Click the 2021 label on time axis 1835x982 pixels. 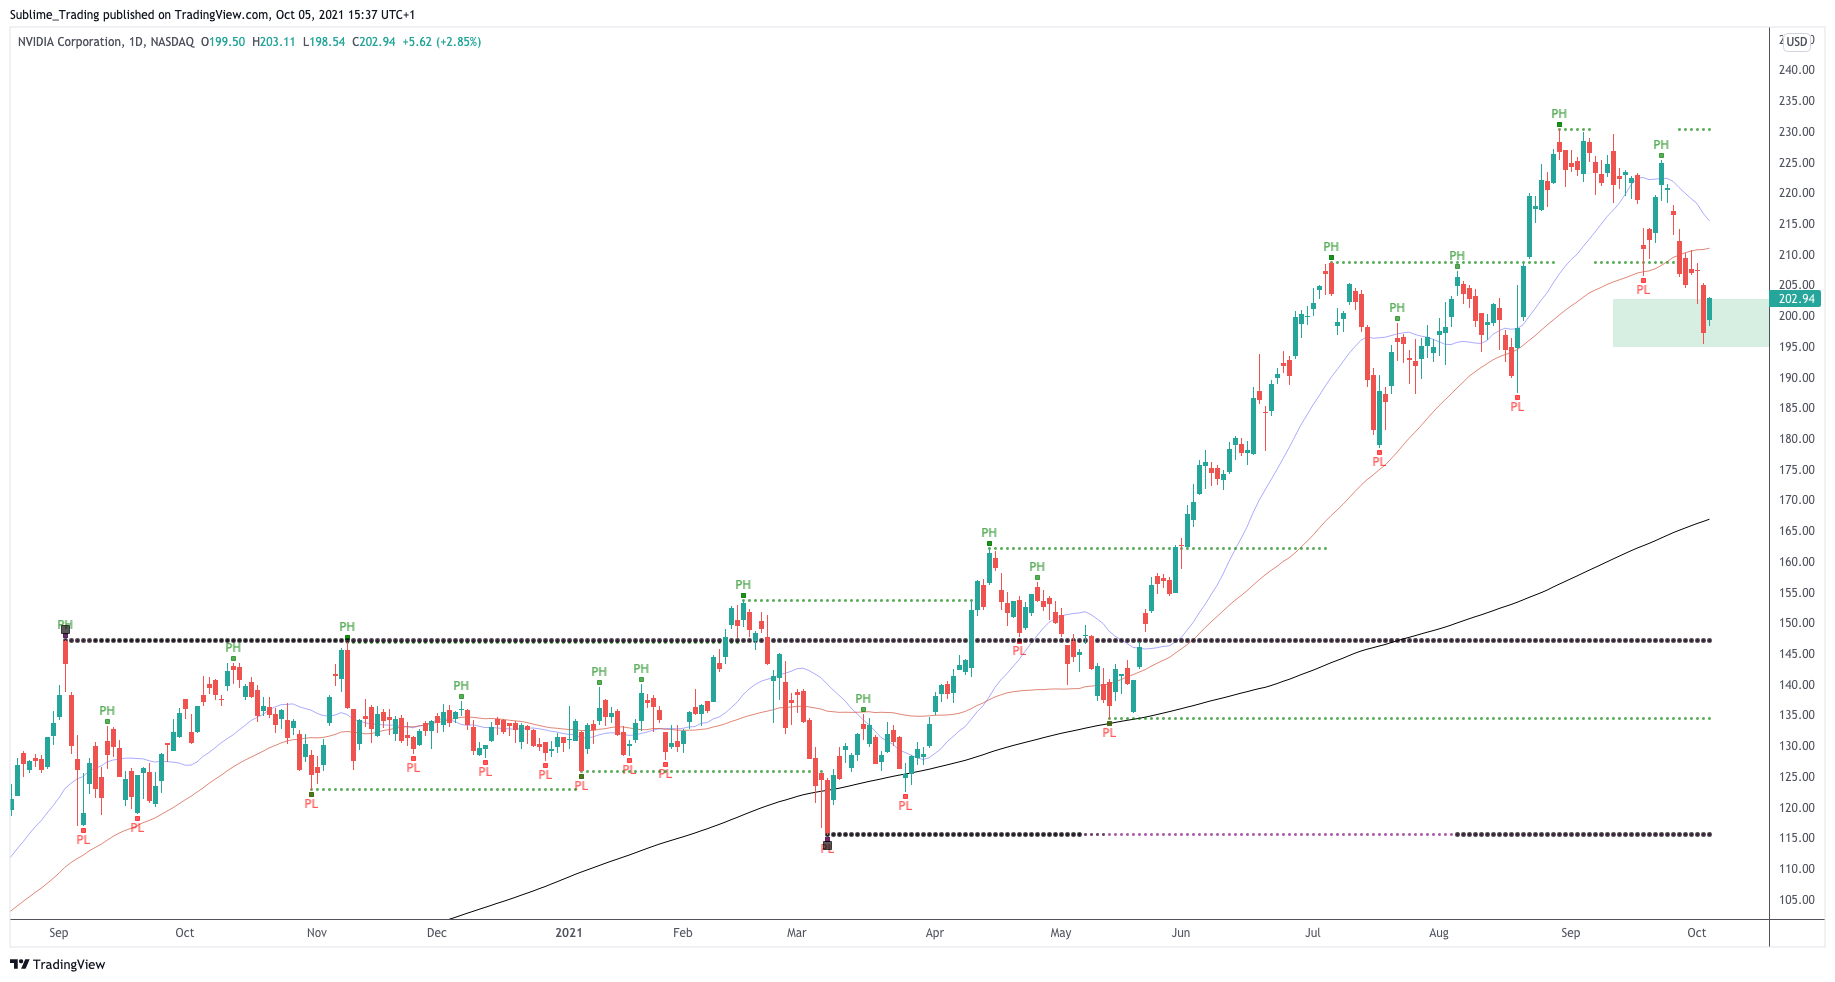coord(569,933)
